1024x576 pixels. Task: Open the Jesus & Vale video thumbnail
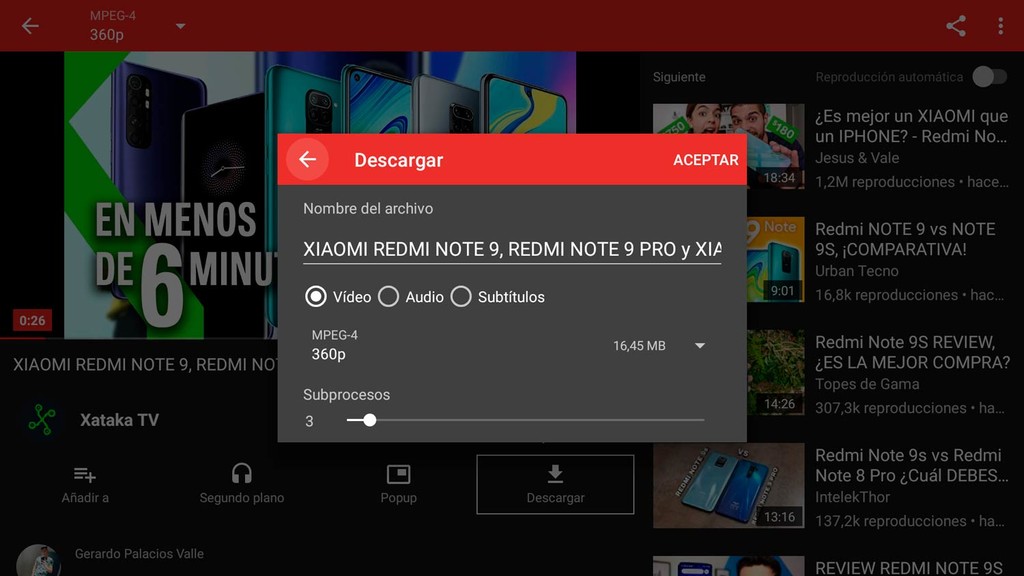tap(728, 146)
